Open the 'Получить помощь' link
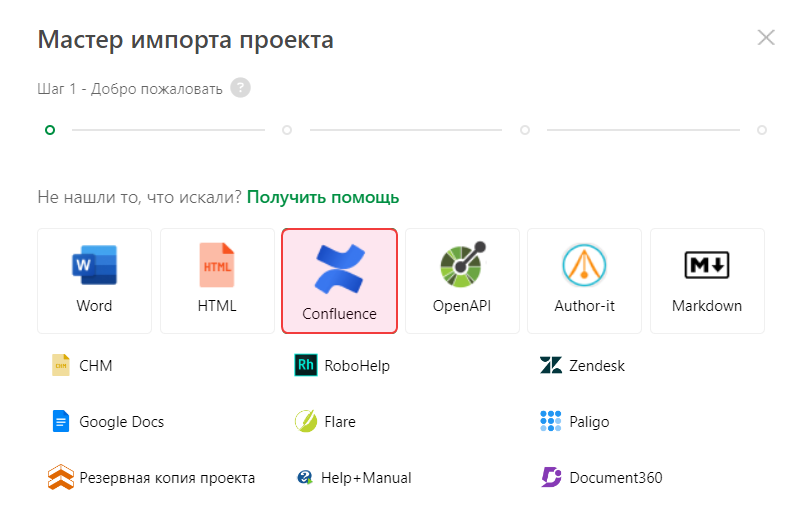This screenshot has height=524, width=804. pyautogui.click(x=323, y=197)
